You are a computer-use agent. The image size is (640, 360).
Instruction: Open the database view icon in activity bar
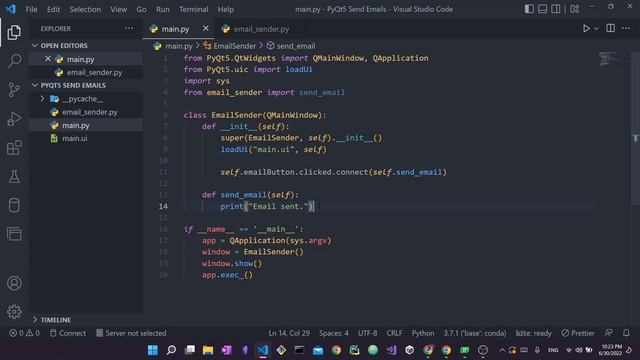tap(14, 205)
